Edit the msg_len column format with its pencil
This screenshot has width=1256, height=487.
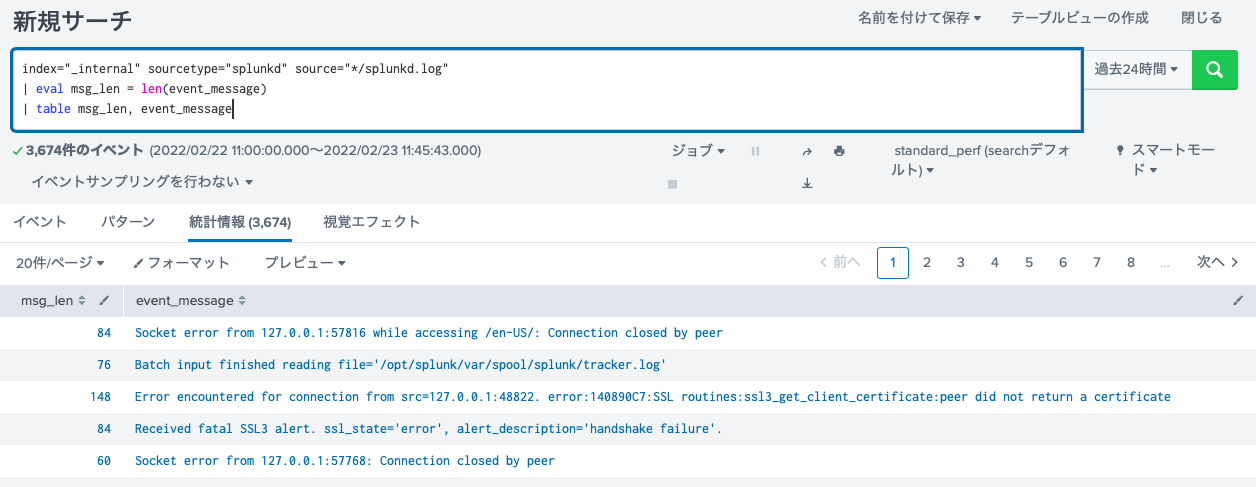pyautogui.click(x=104, y=300)
